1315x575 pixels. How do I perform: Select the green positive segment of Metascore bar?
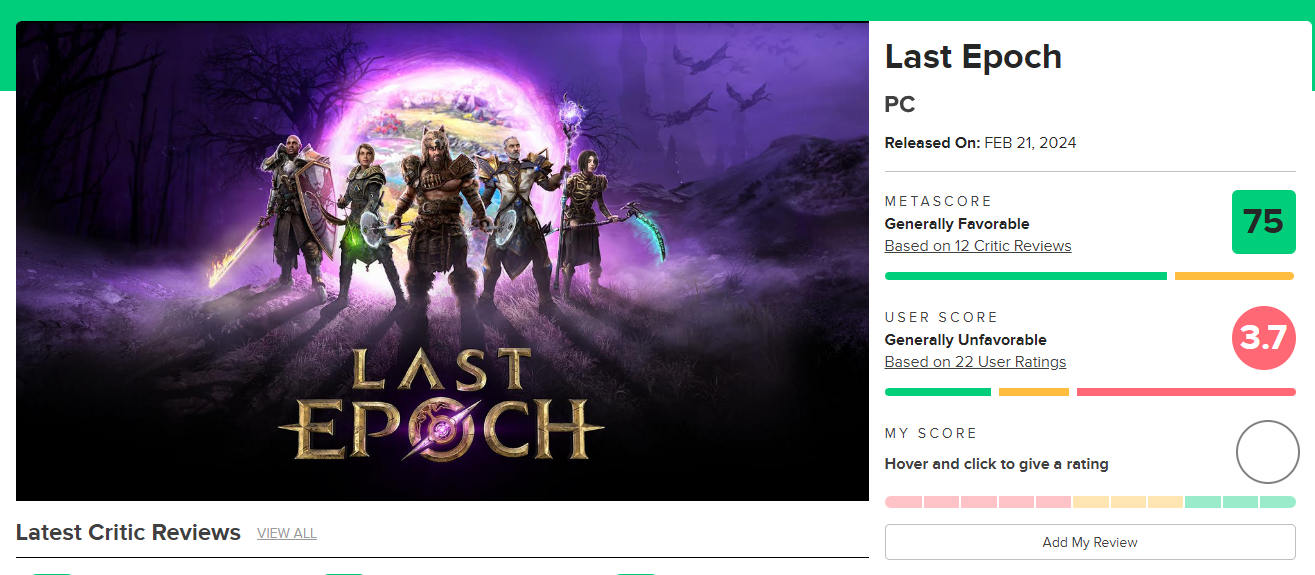coord(1025,276)
